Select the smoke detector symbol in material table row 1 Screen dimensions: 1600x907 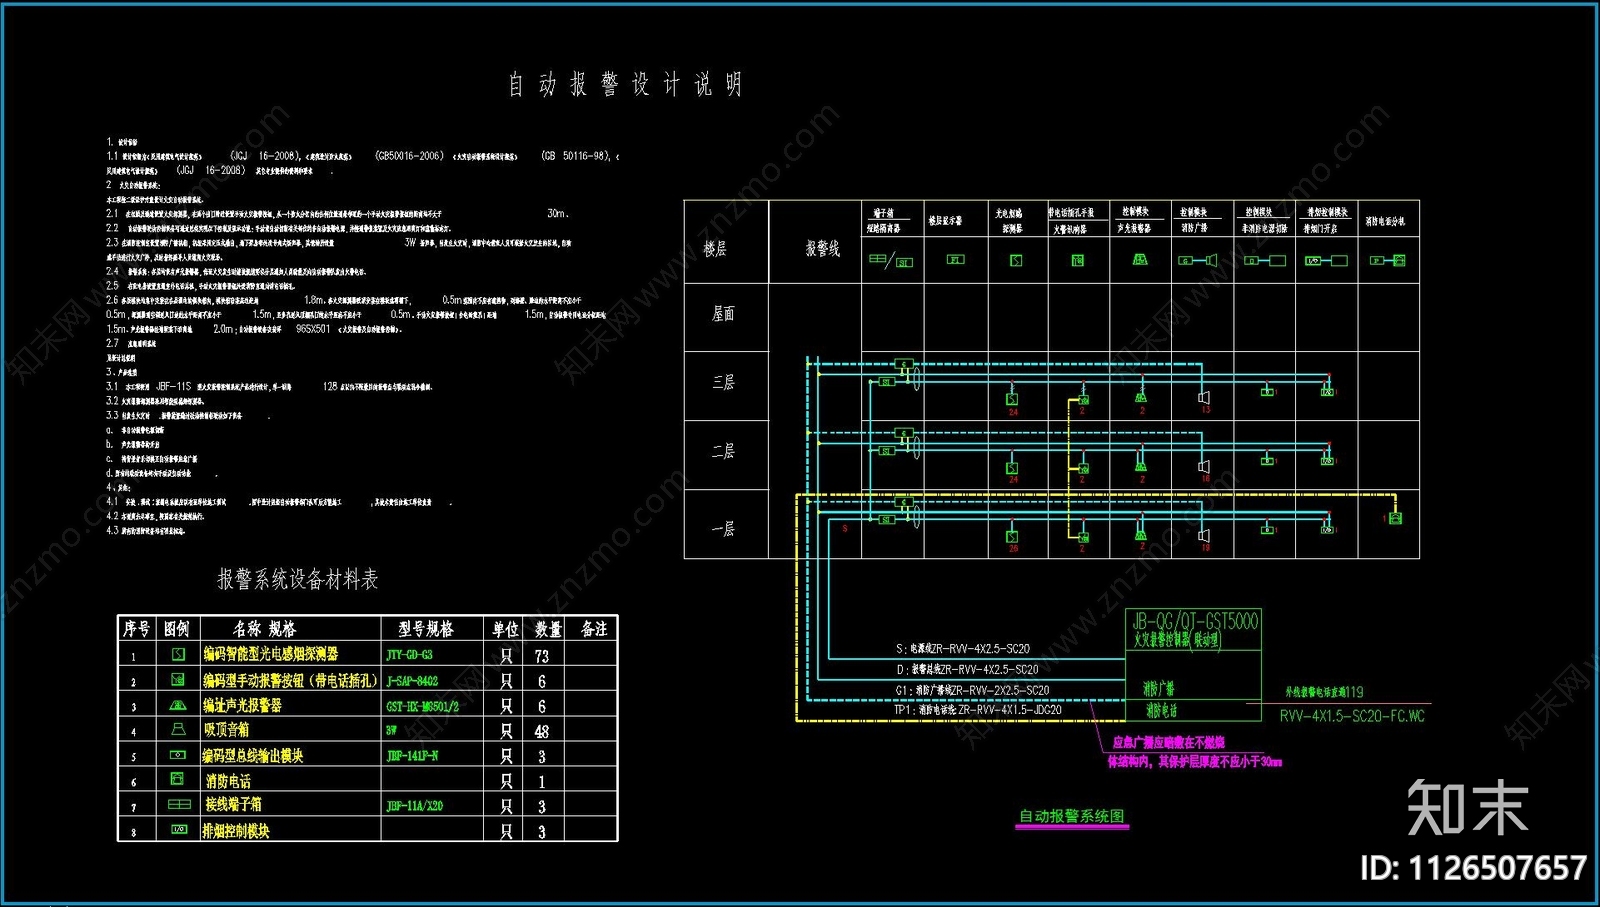tap(179, 654)
